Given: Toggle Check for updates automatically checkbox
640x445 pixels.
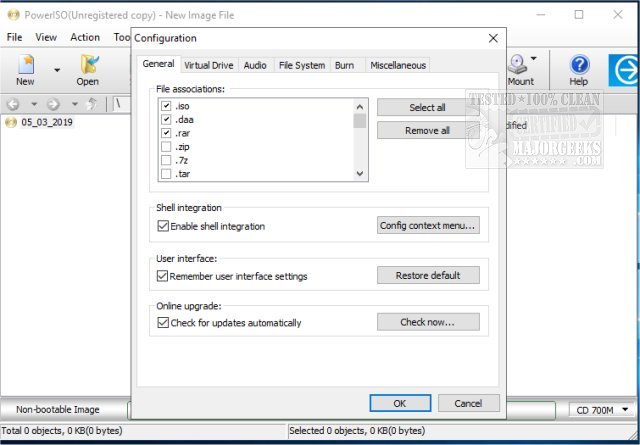Looking at the screenshot, I should (x=163, y=323).
